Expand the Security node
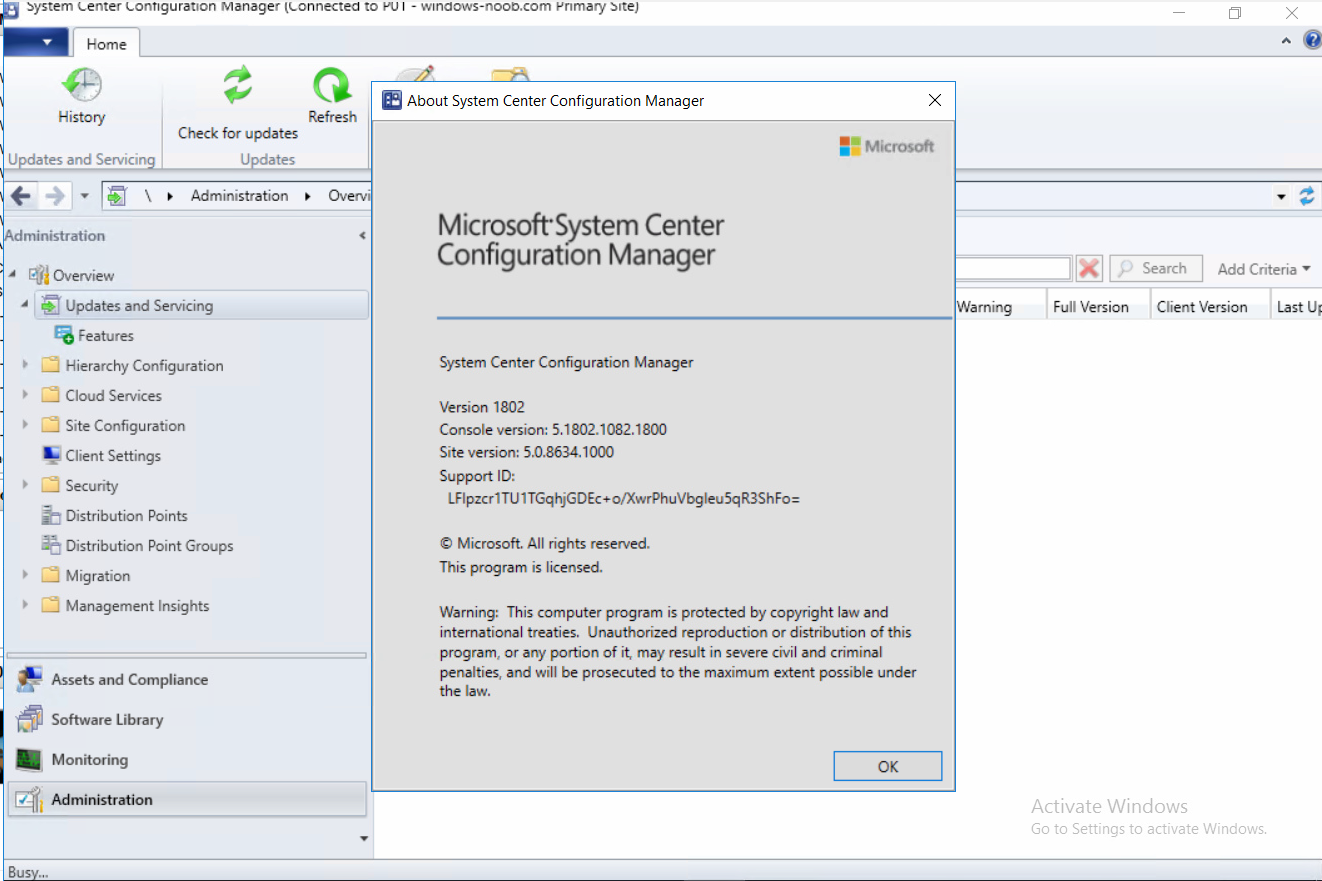Image resolution: width=1322 pixels, height=881 pixels. pyautogui.click(x=25, y=485)
